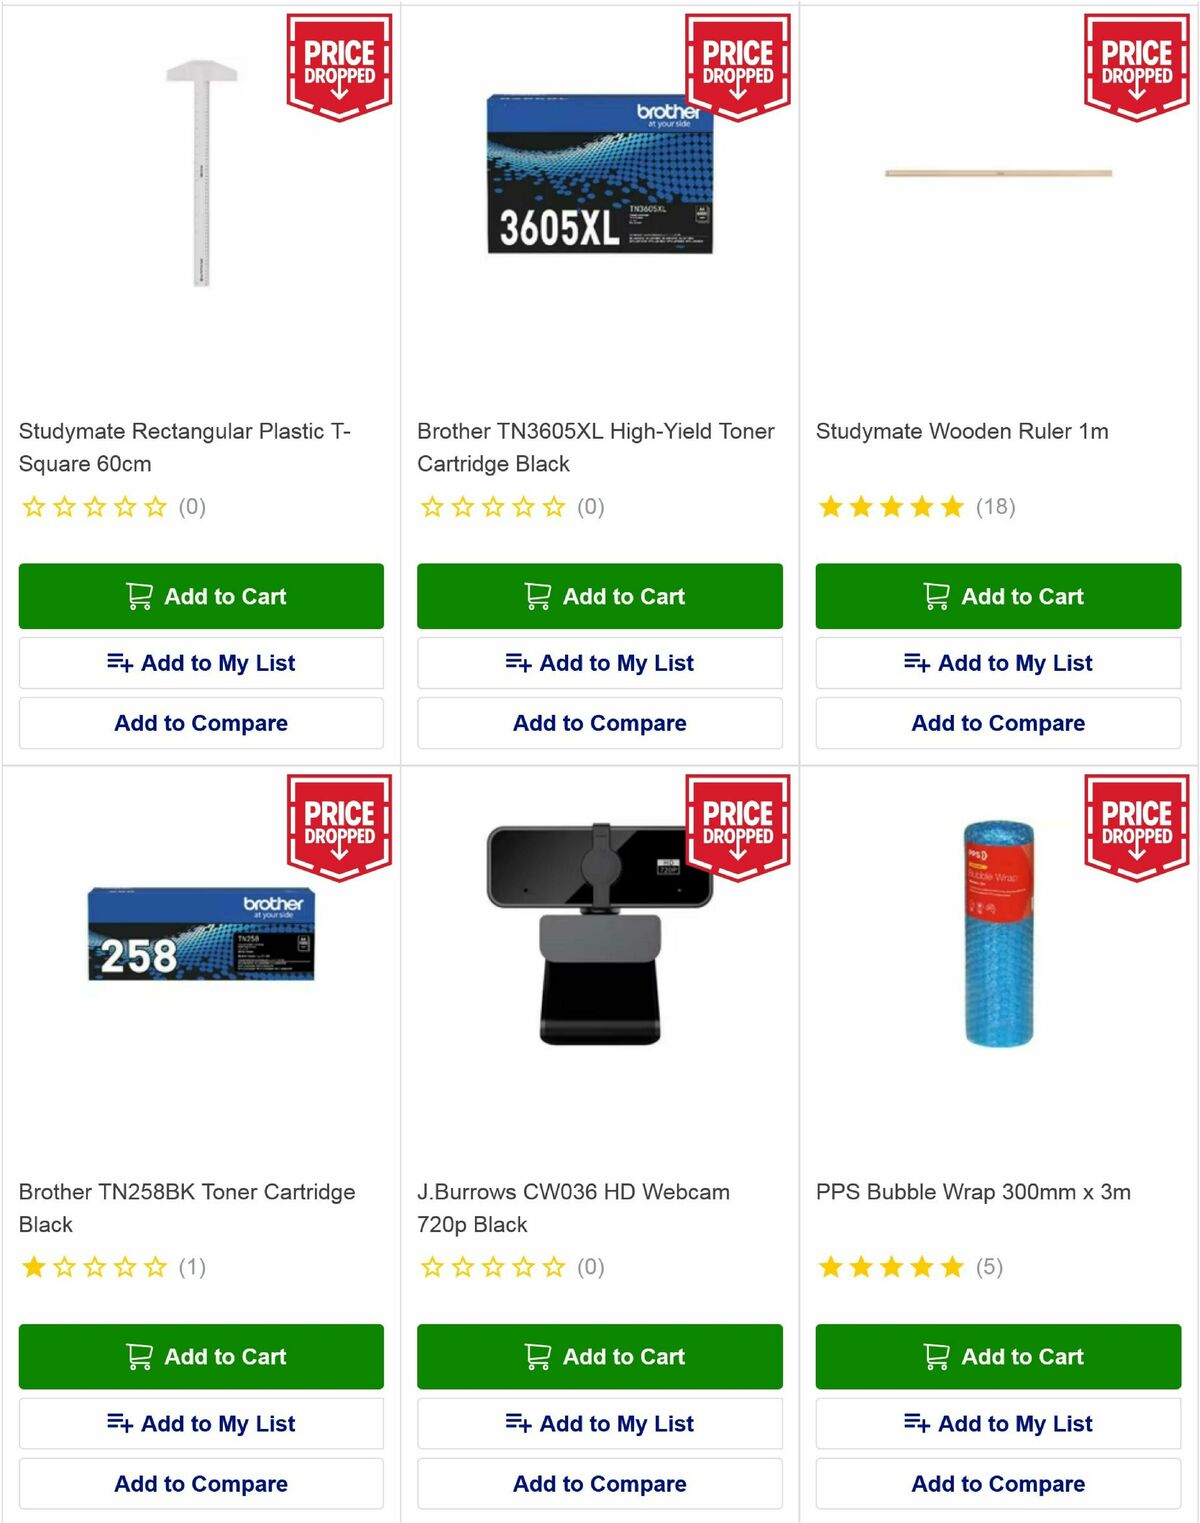The height and width of the screenshot is (1523, 1200).
Task: Select the first star rating on the T-Square
Action: pyautogui.click(x=33, y=507)
